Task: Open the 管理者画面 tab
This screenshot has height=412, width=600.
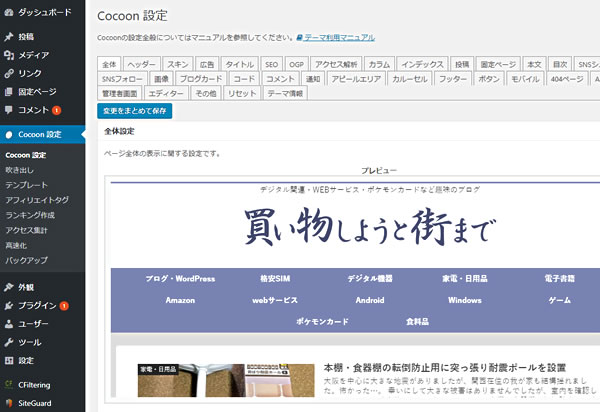Action: [120, 93]
